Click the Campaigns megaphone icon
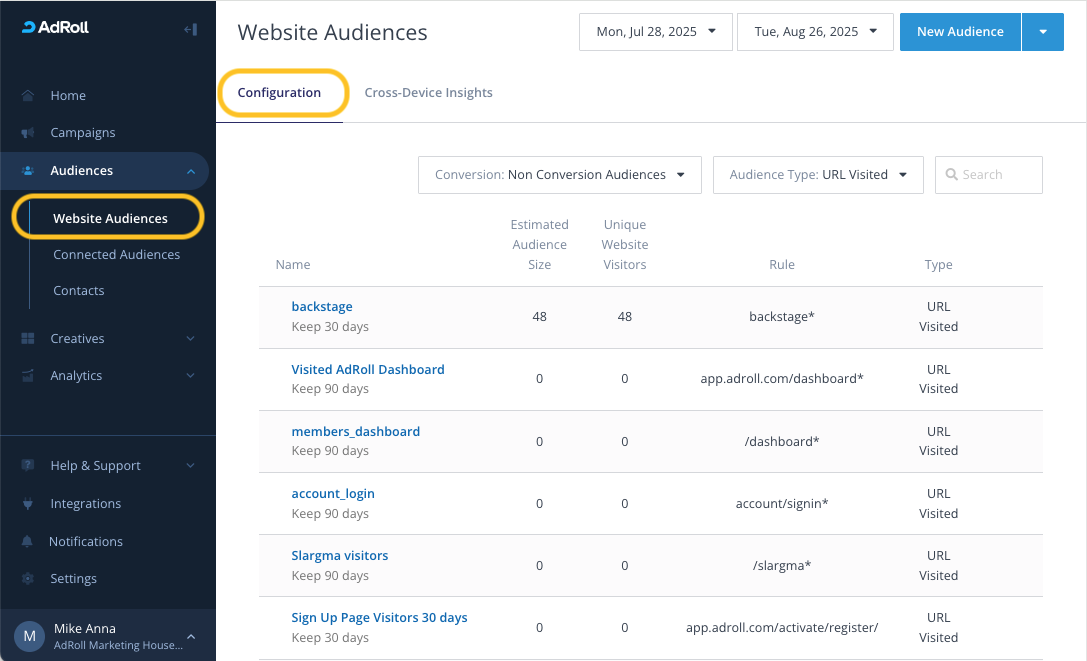 click(28, 133)
